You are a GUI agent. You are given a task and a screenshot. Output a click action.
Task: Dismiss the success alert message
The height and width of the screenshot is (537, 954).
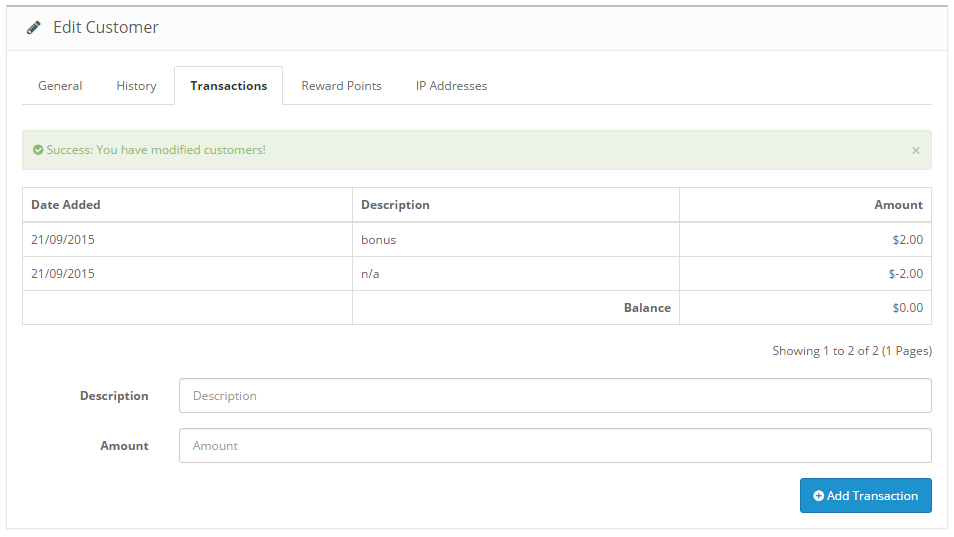tap(915, 150)
